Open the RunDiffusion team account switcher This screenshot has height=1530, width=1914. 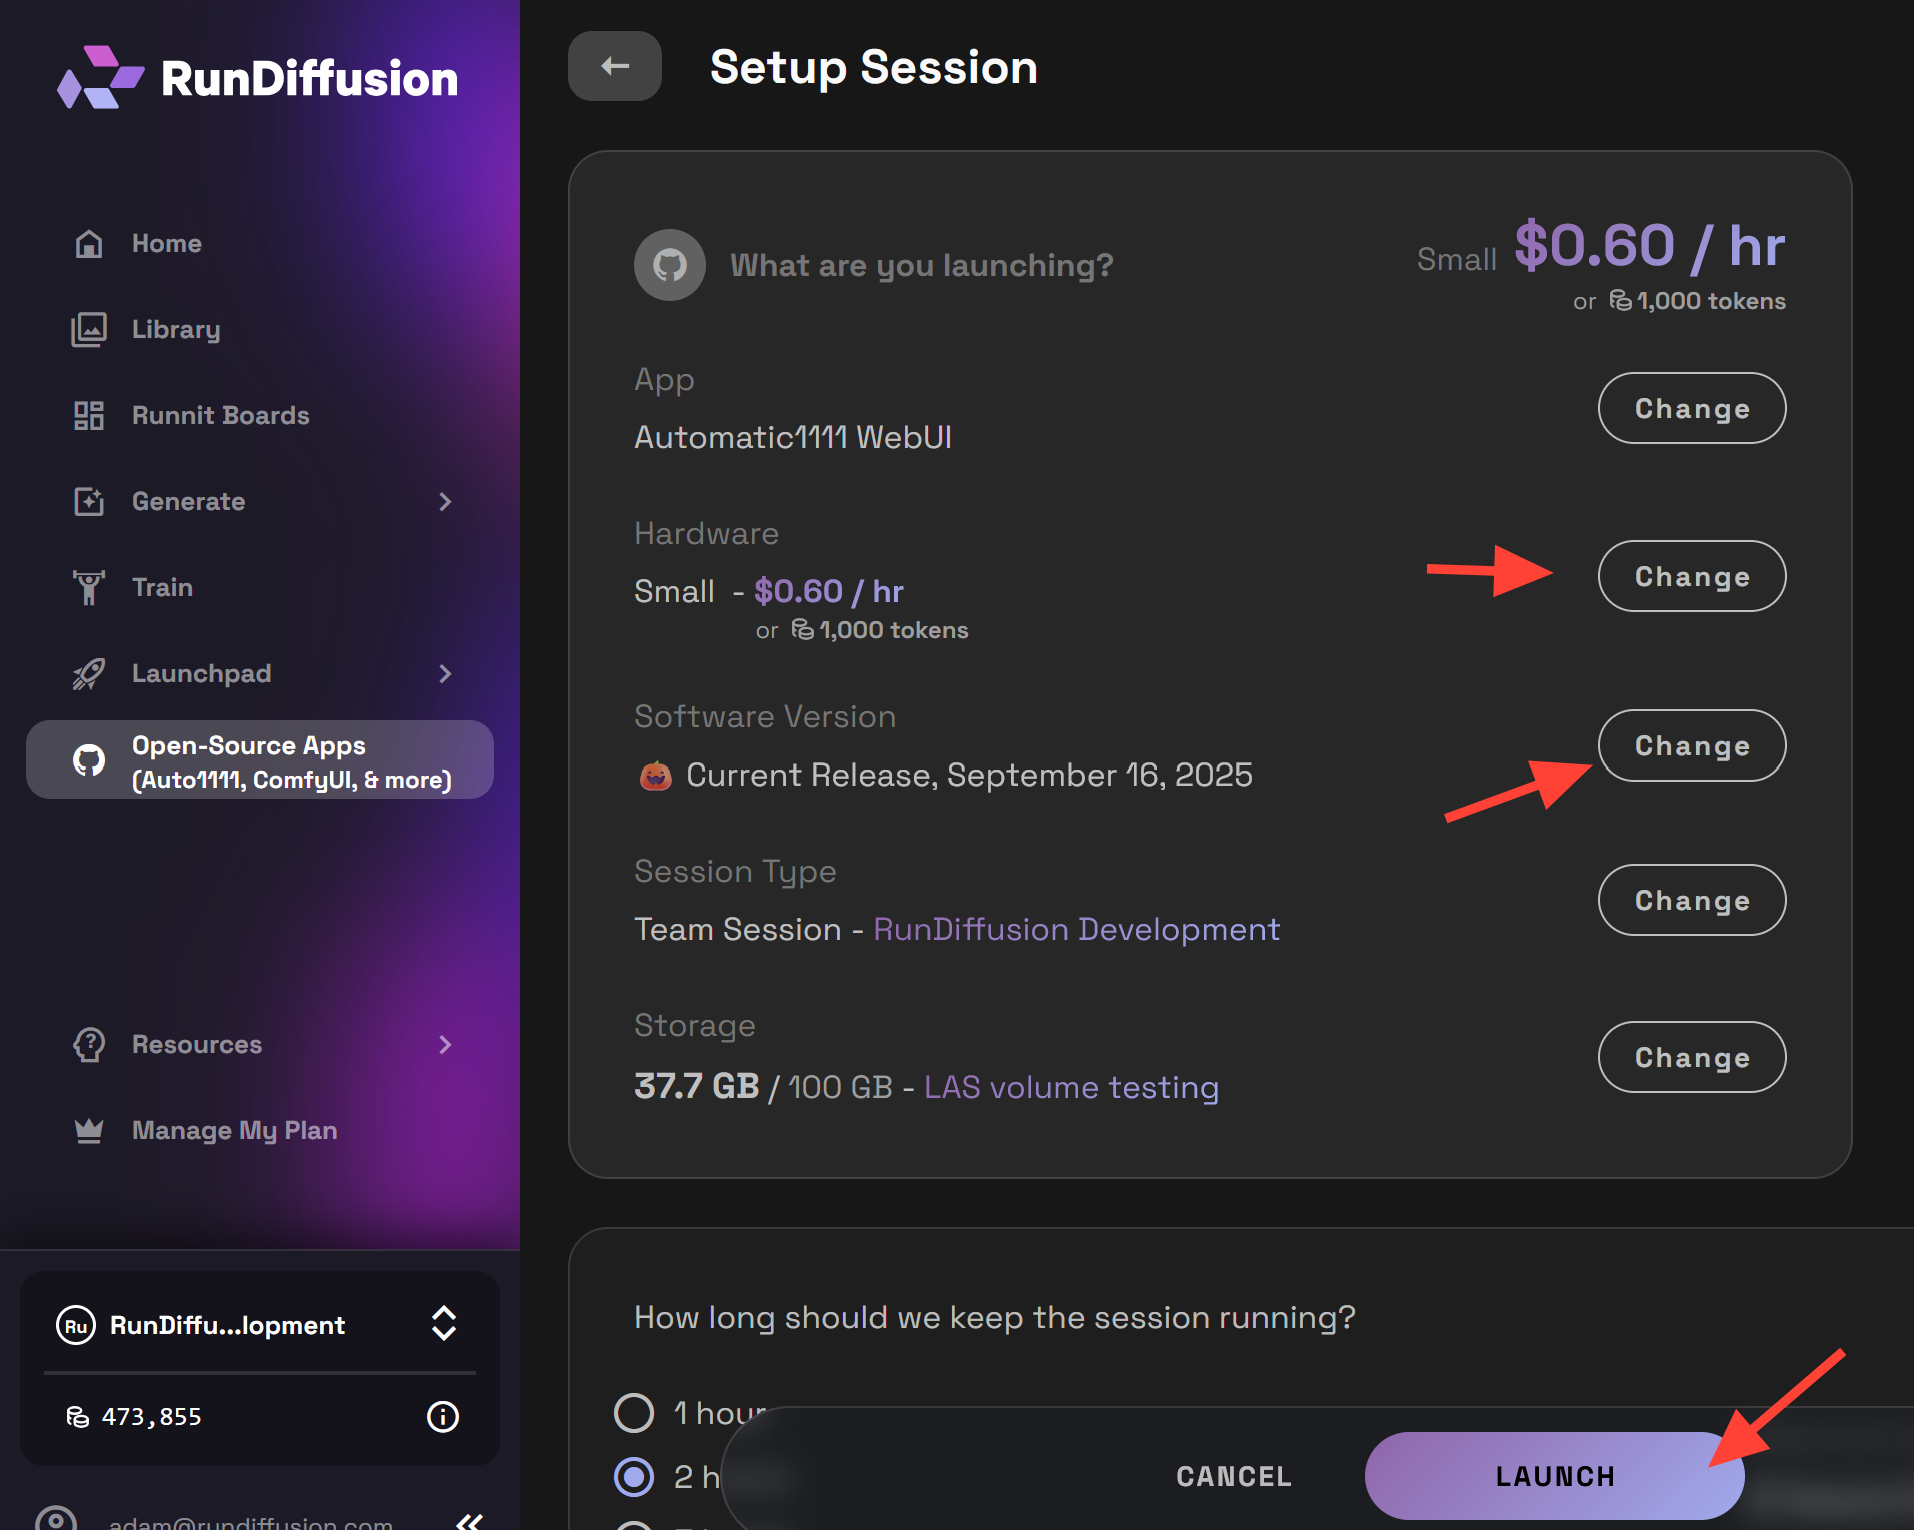coord(443,1324)
